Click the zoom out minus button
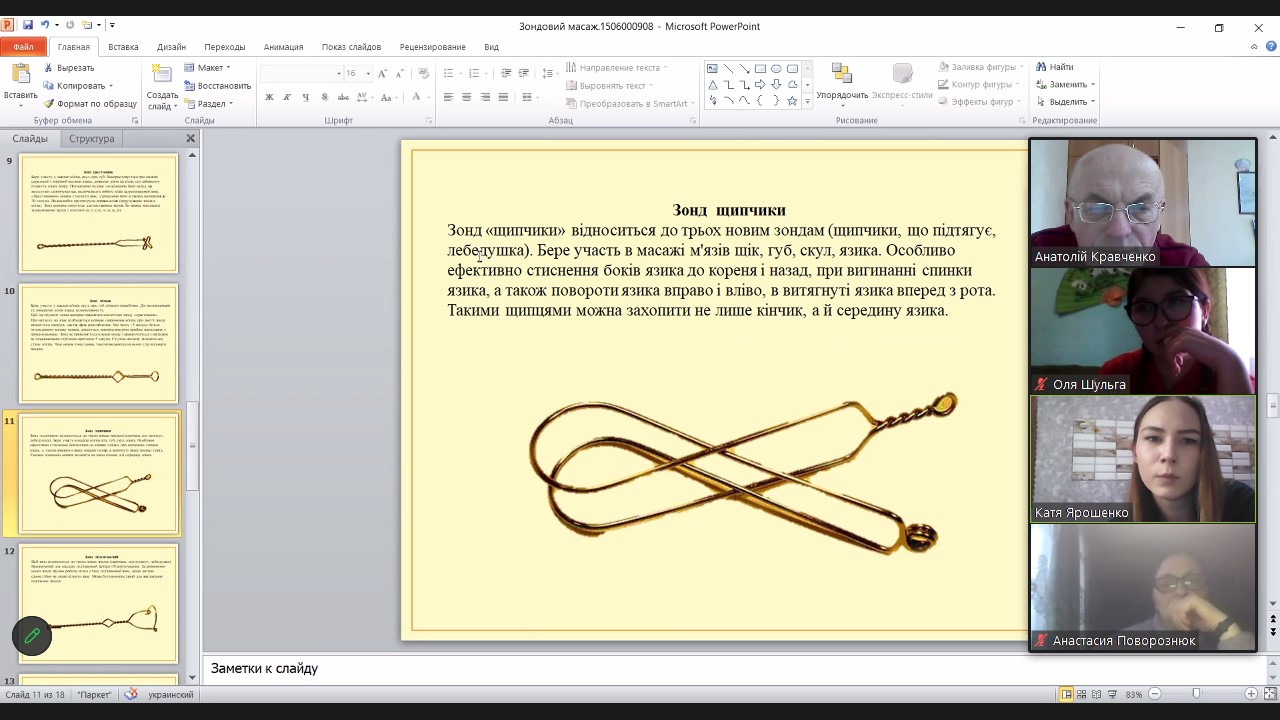The height and width of the screenshot is (720, 1280). 1155,694
